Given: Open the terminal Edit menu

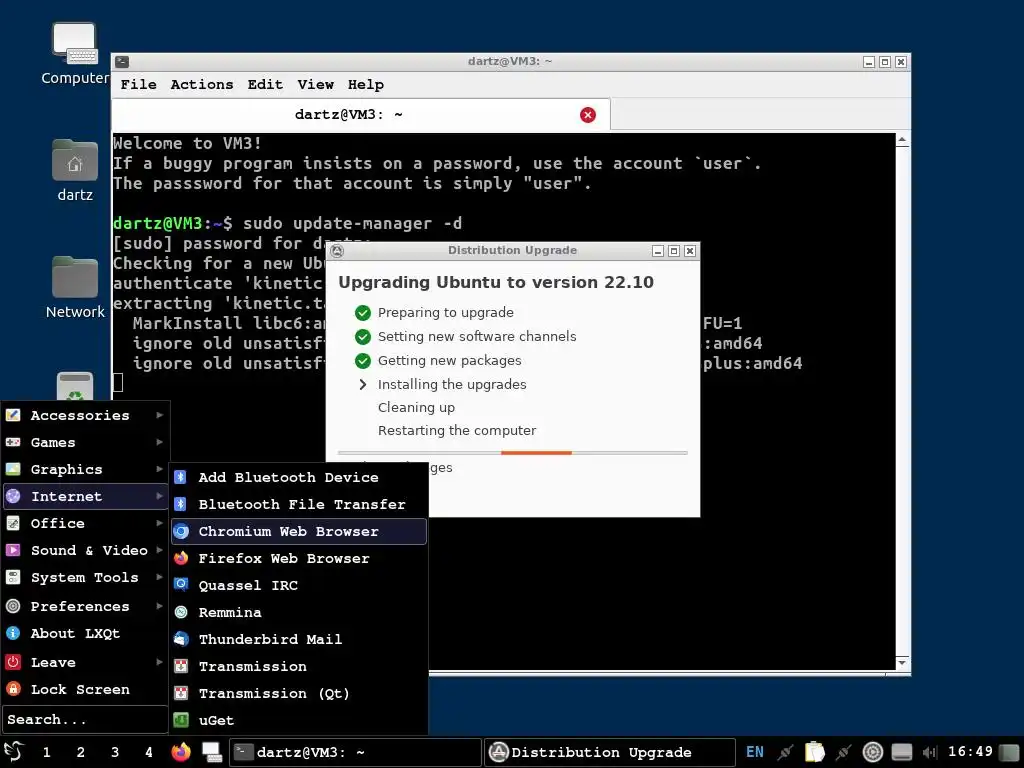Looking at the screenshot, I should [265, 84].
